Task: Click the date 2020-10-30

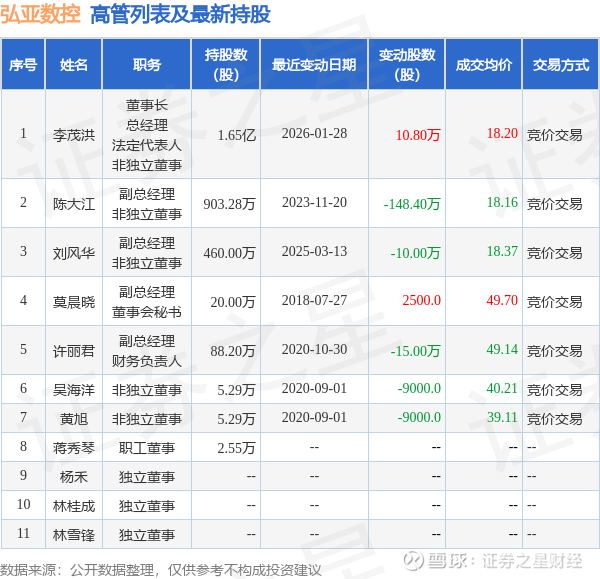Action: [x=314, y=349]
